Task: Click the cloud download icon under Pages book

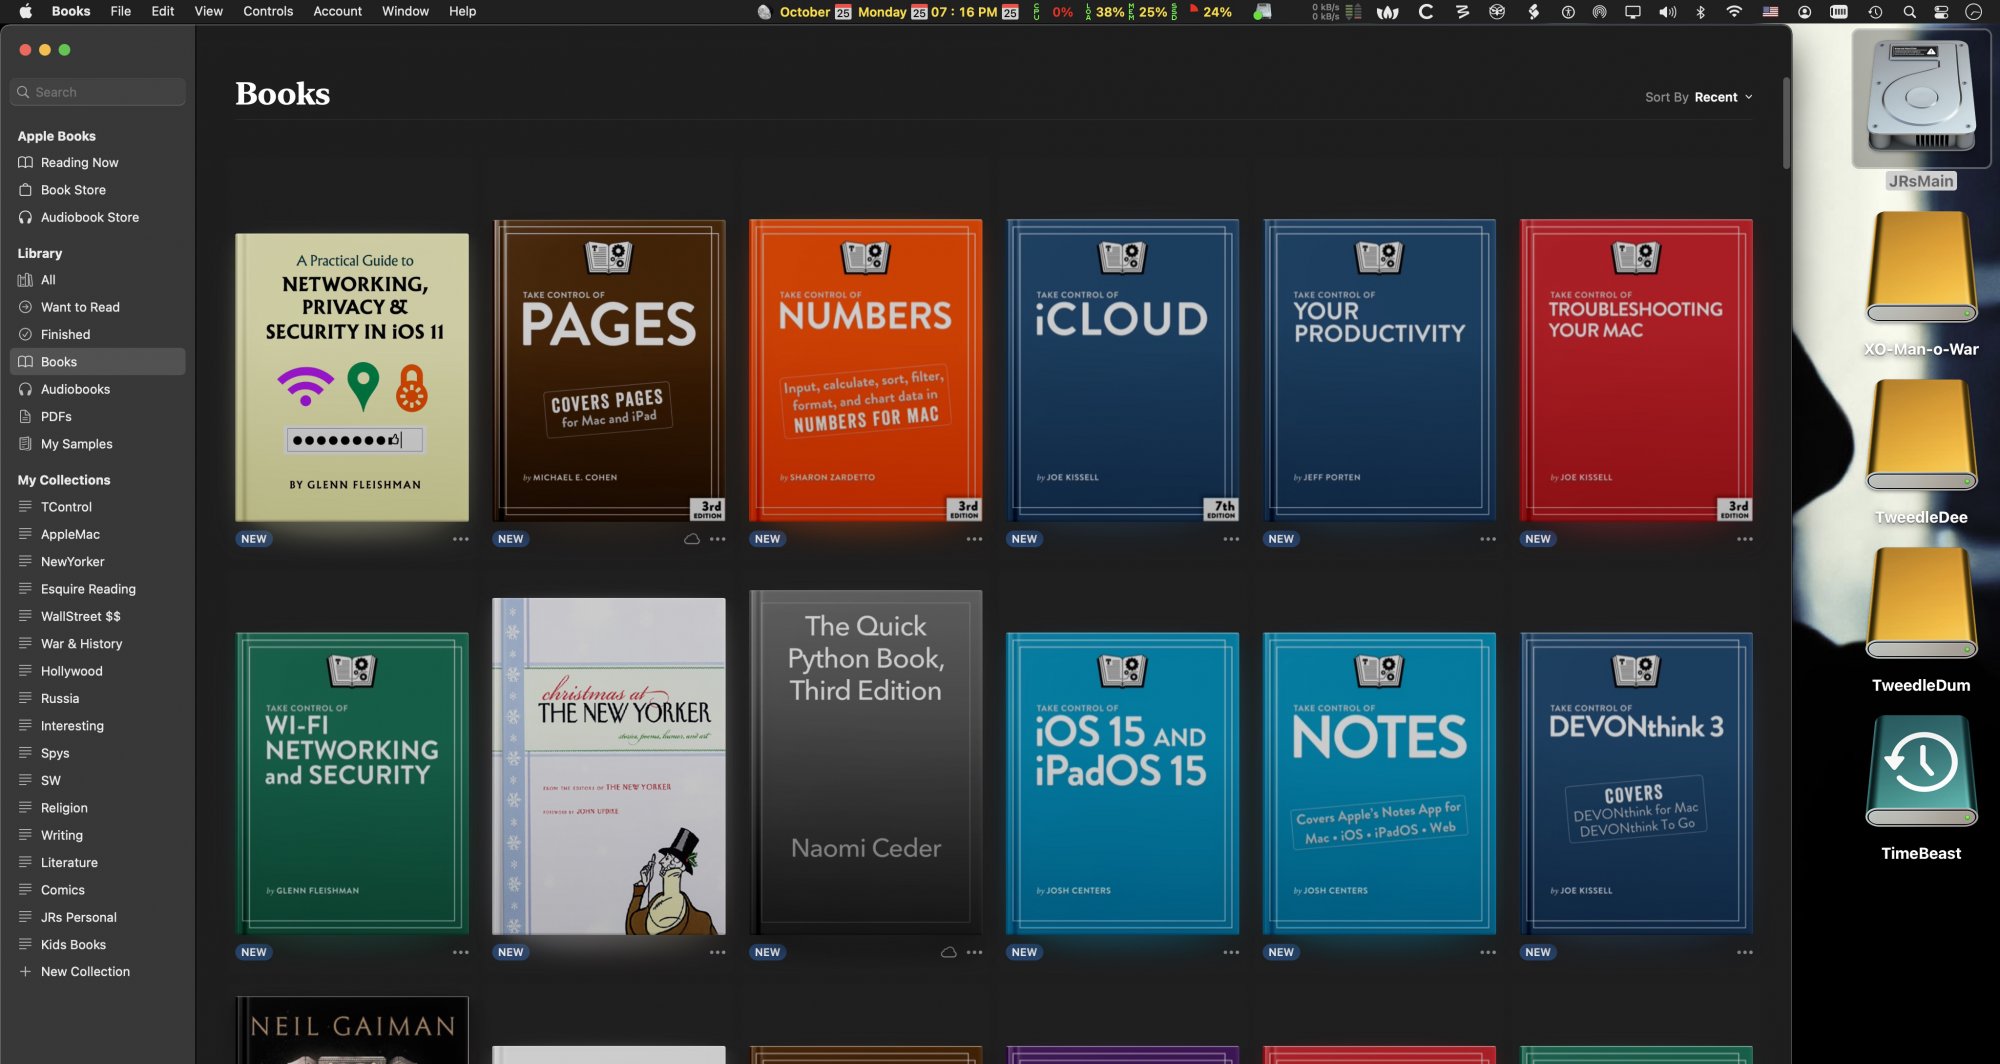Action: pyautogui.click(x=691, y=539)
